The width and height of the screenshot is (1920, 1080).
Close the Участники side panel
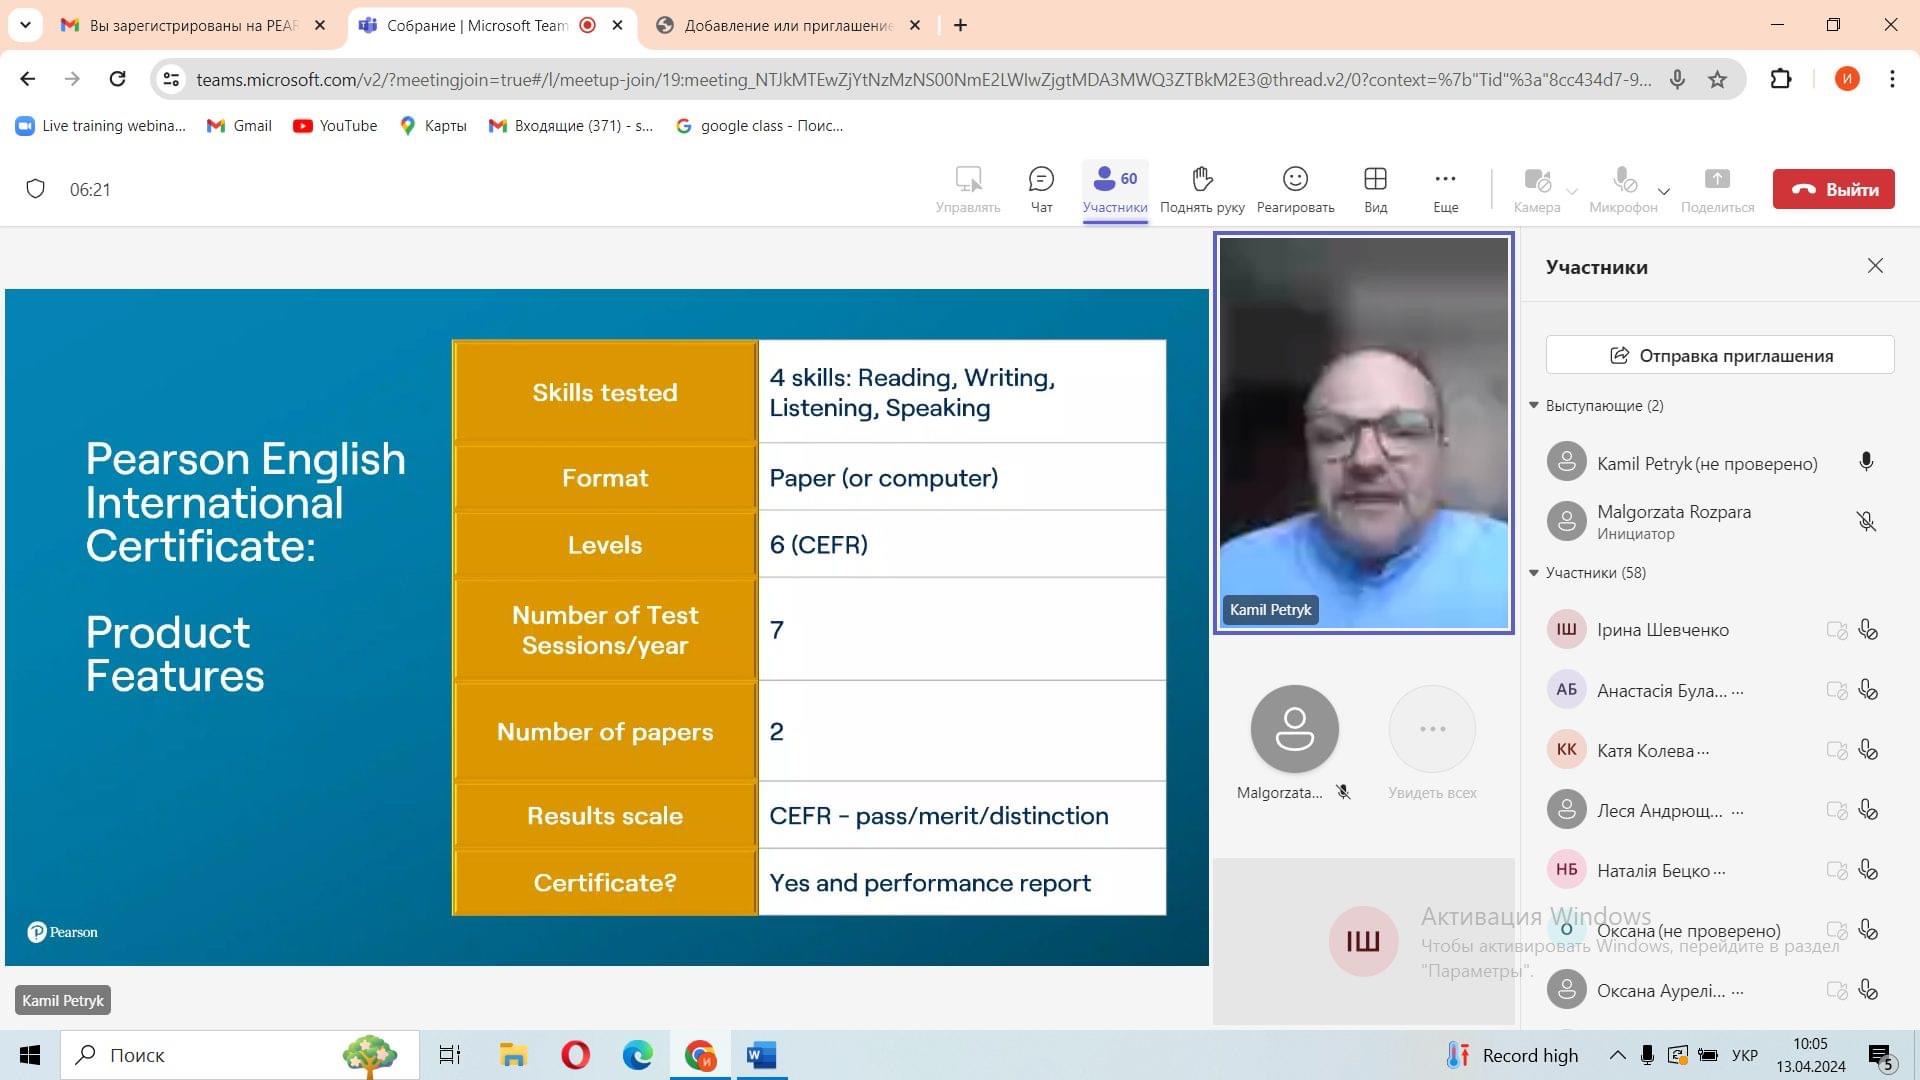1875,266
